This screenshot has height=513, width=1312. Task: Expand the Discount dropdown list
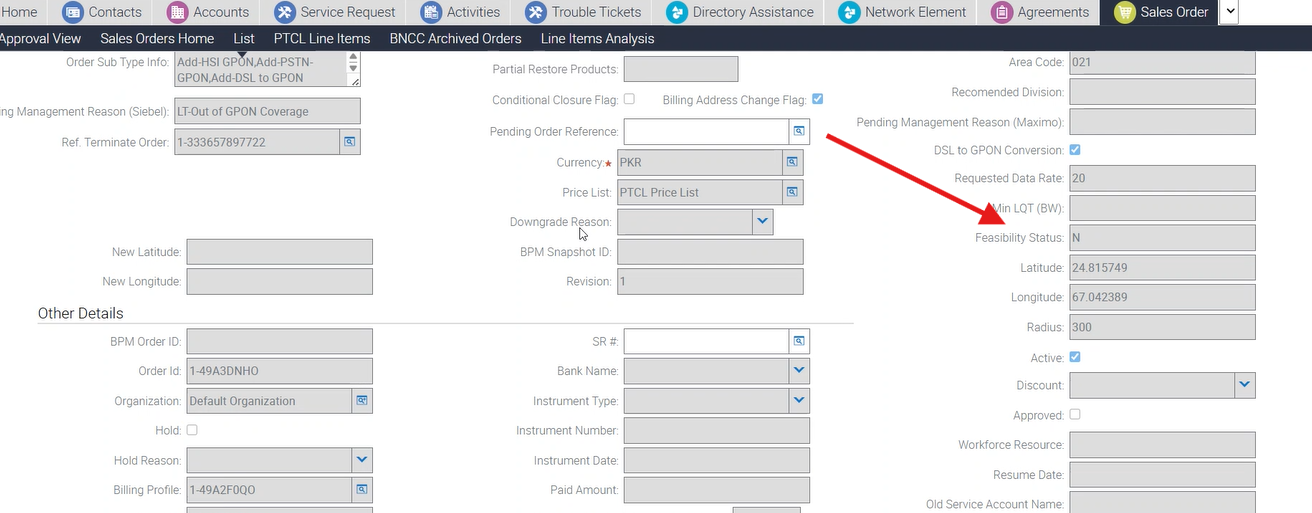[x=1244, y=385]
